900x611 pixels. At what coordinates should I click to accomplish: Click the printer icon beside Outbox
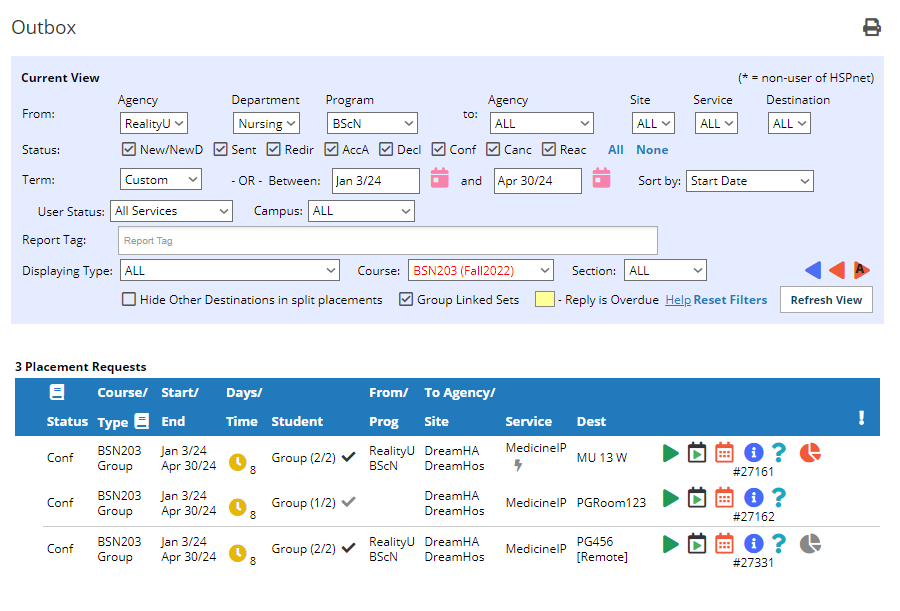(871, 27)
